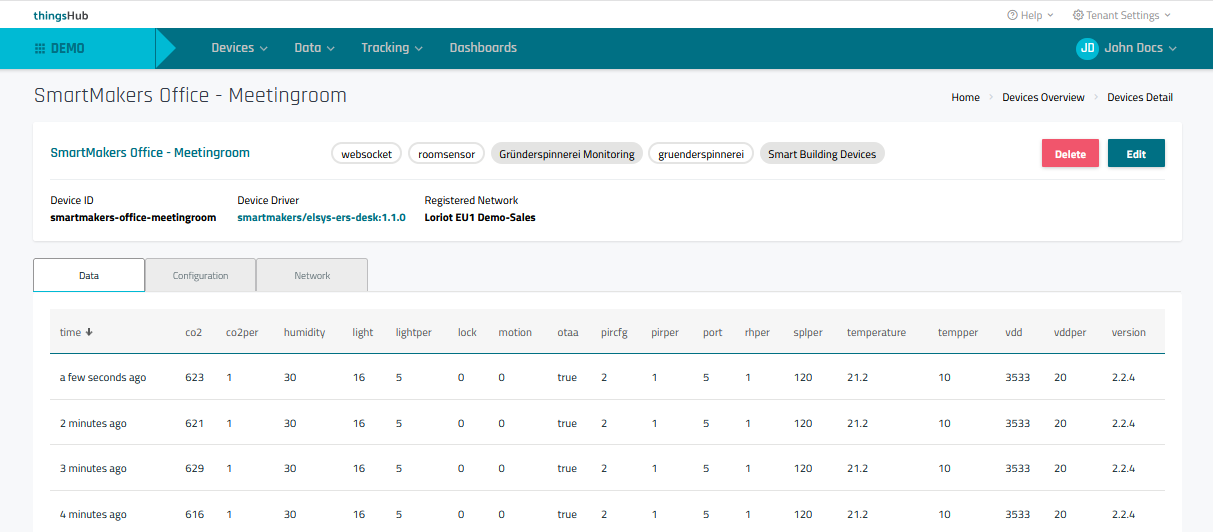Expand the Data navigation dropdown
The height and width of the screenshot is (532, 1213).
(314, 48)
